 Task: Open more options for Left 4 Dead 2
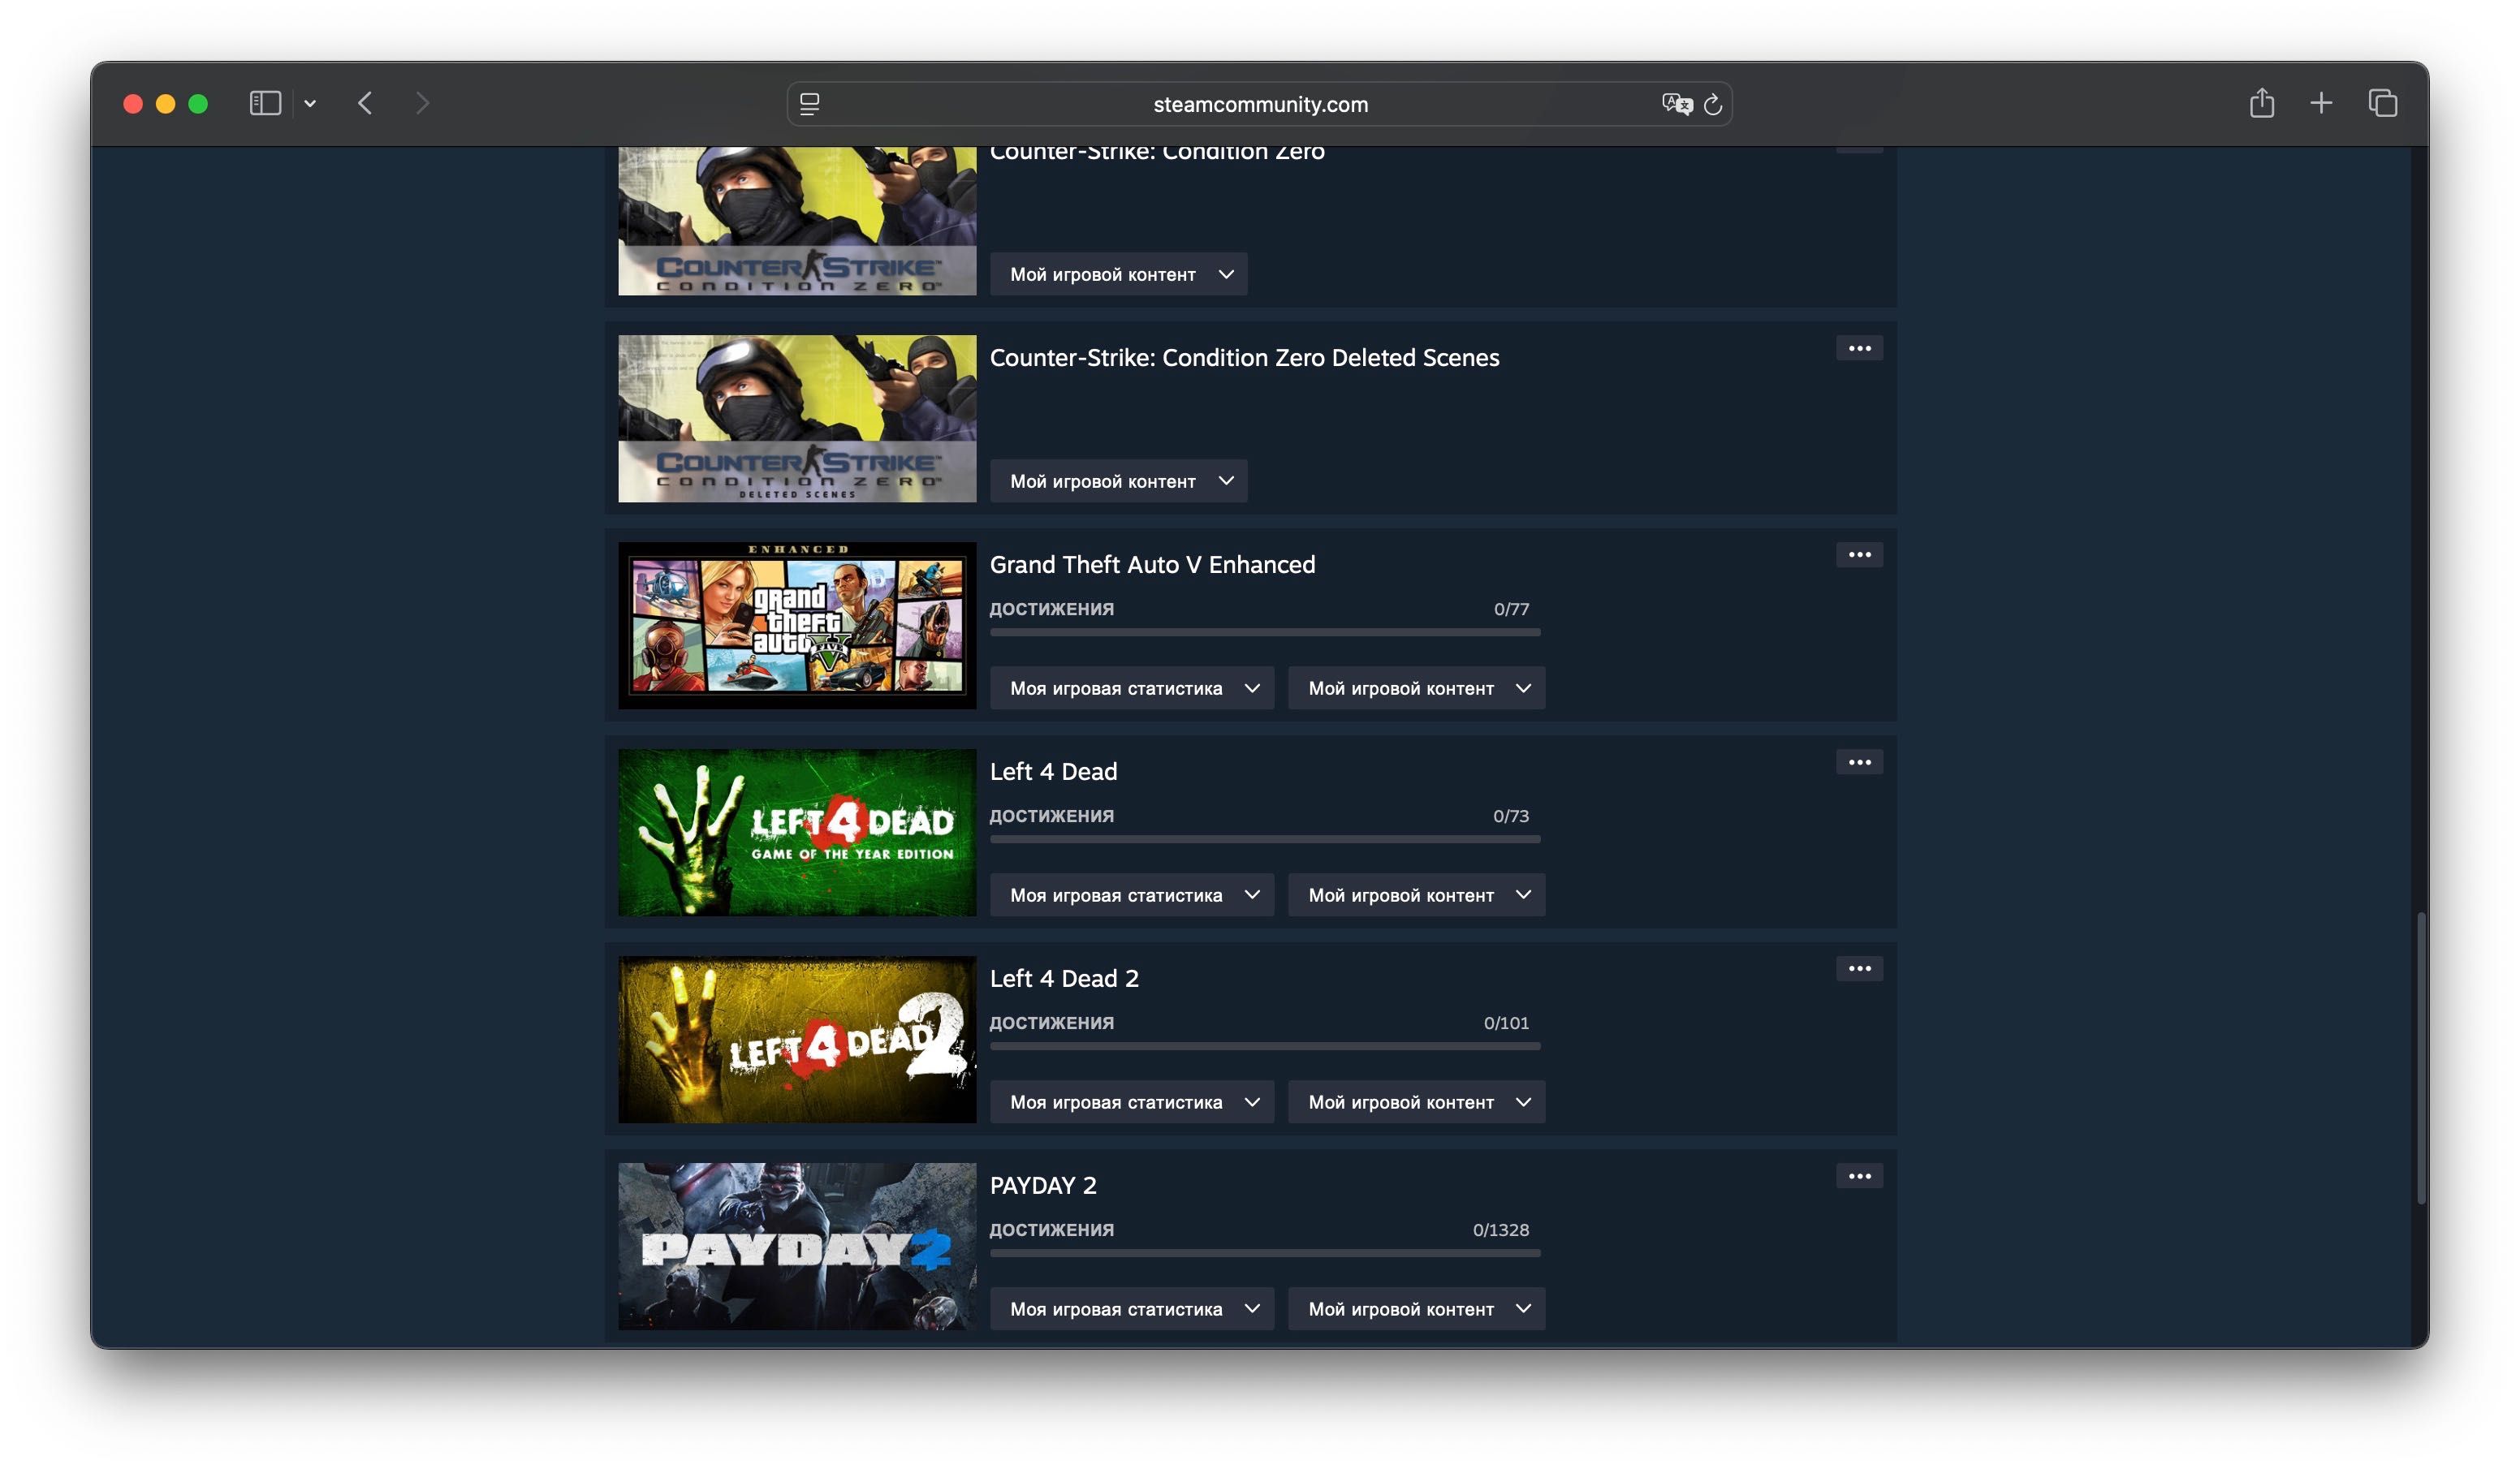[x=1859, y=968]
